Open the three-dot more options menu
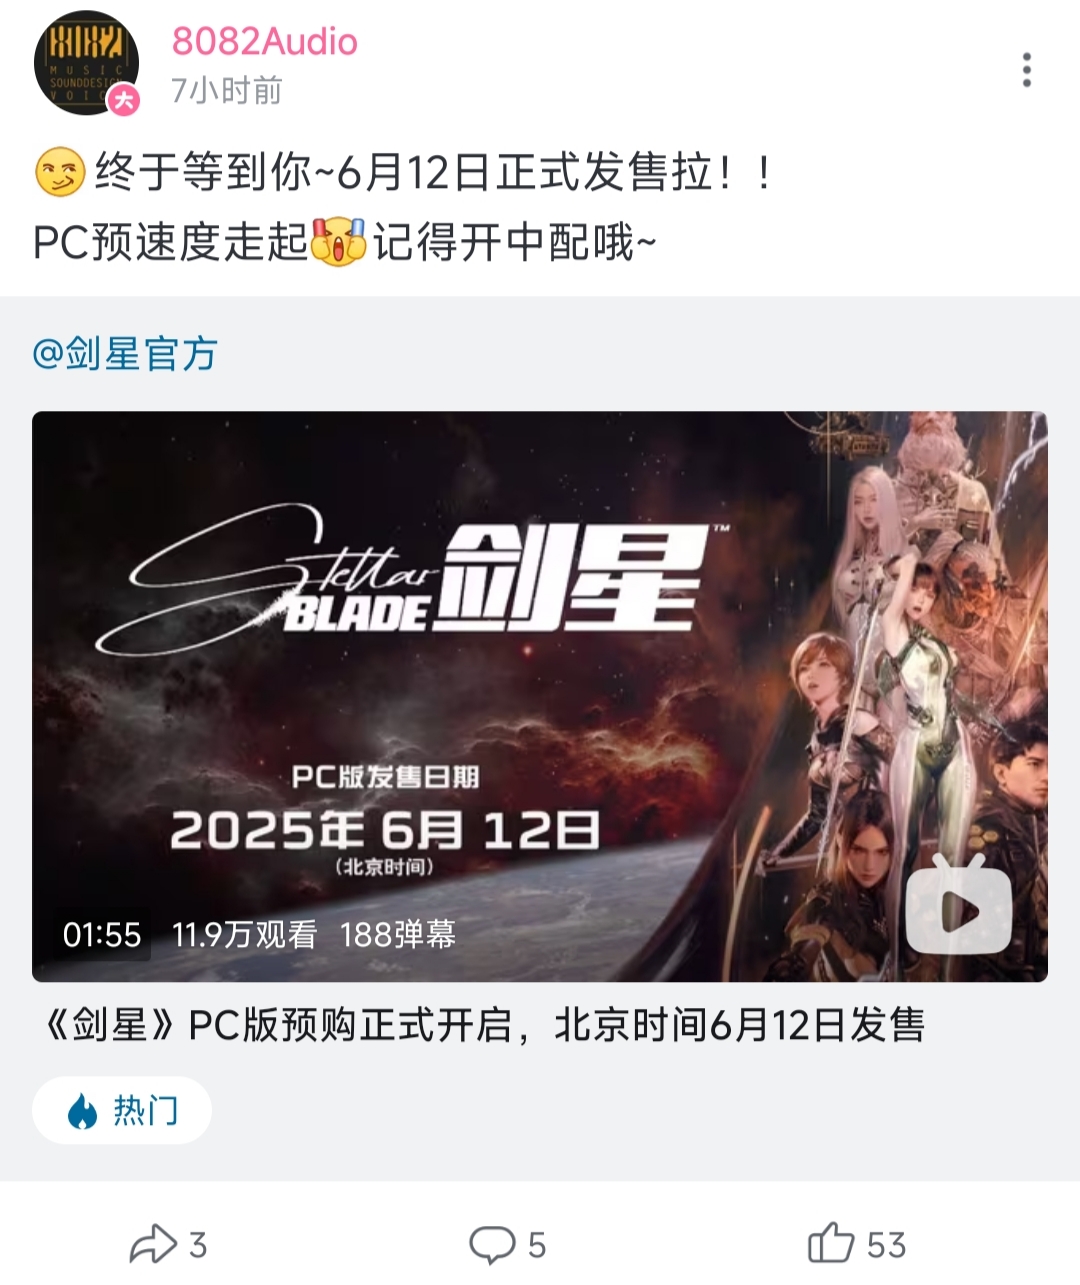This screenshot has height=1285, width=1080. coord(1026,70)
